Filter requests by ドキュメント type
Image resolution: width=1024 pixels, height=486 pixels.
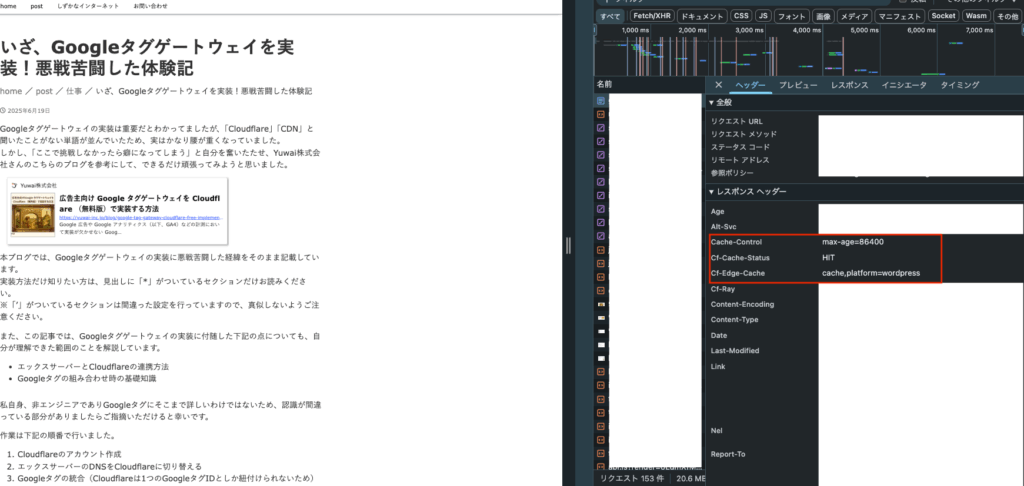(x=701, y=16)
